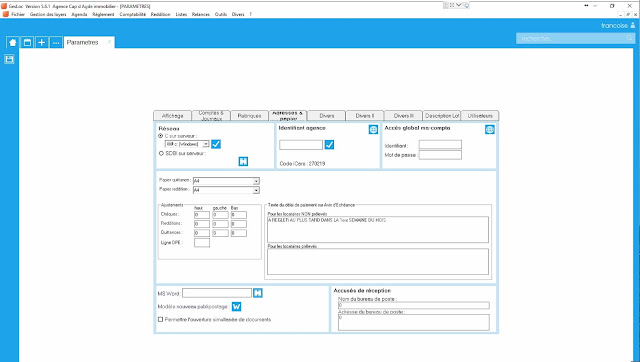Switch to the Divers III tab
Image resolution: width=640 pixels, height=362 pixels.
[x=404, y=116]
